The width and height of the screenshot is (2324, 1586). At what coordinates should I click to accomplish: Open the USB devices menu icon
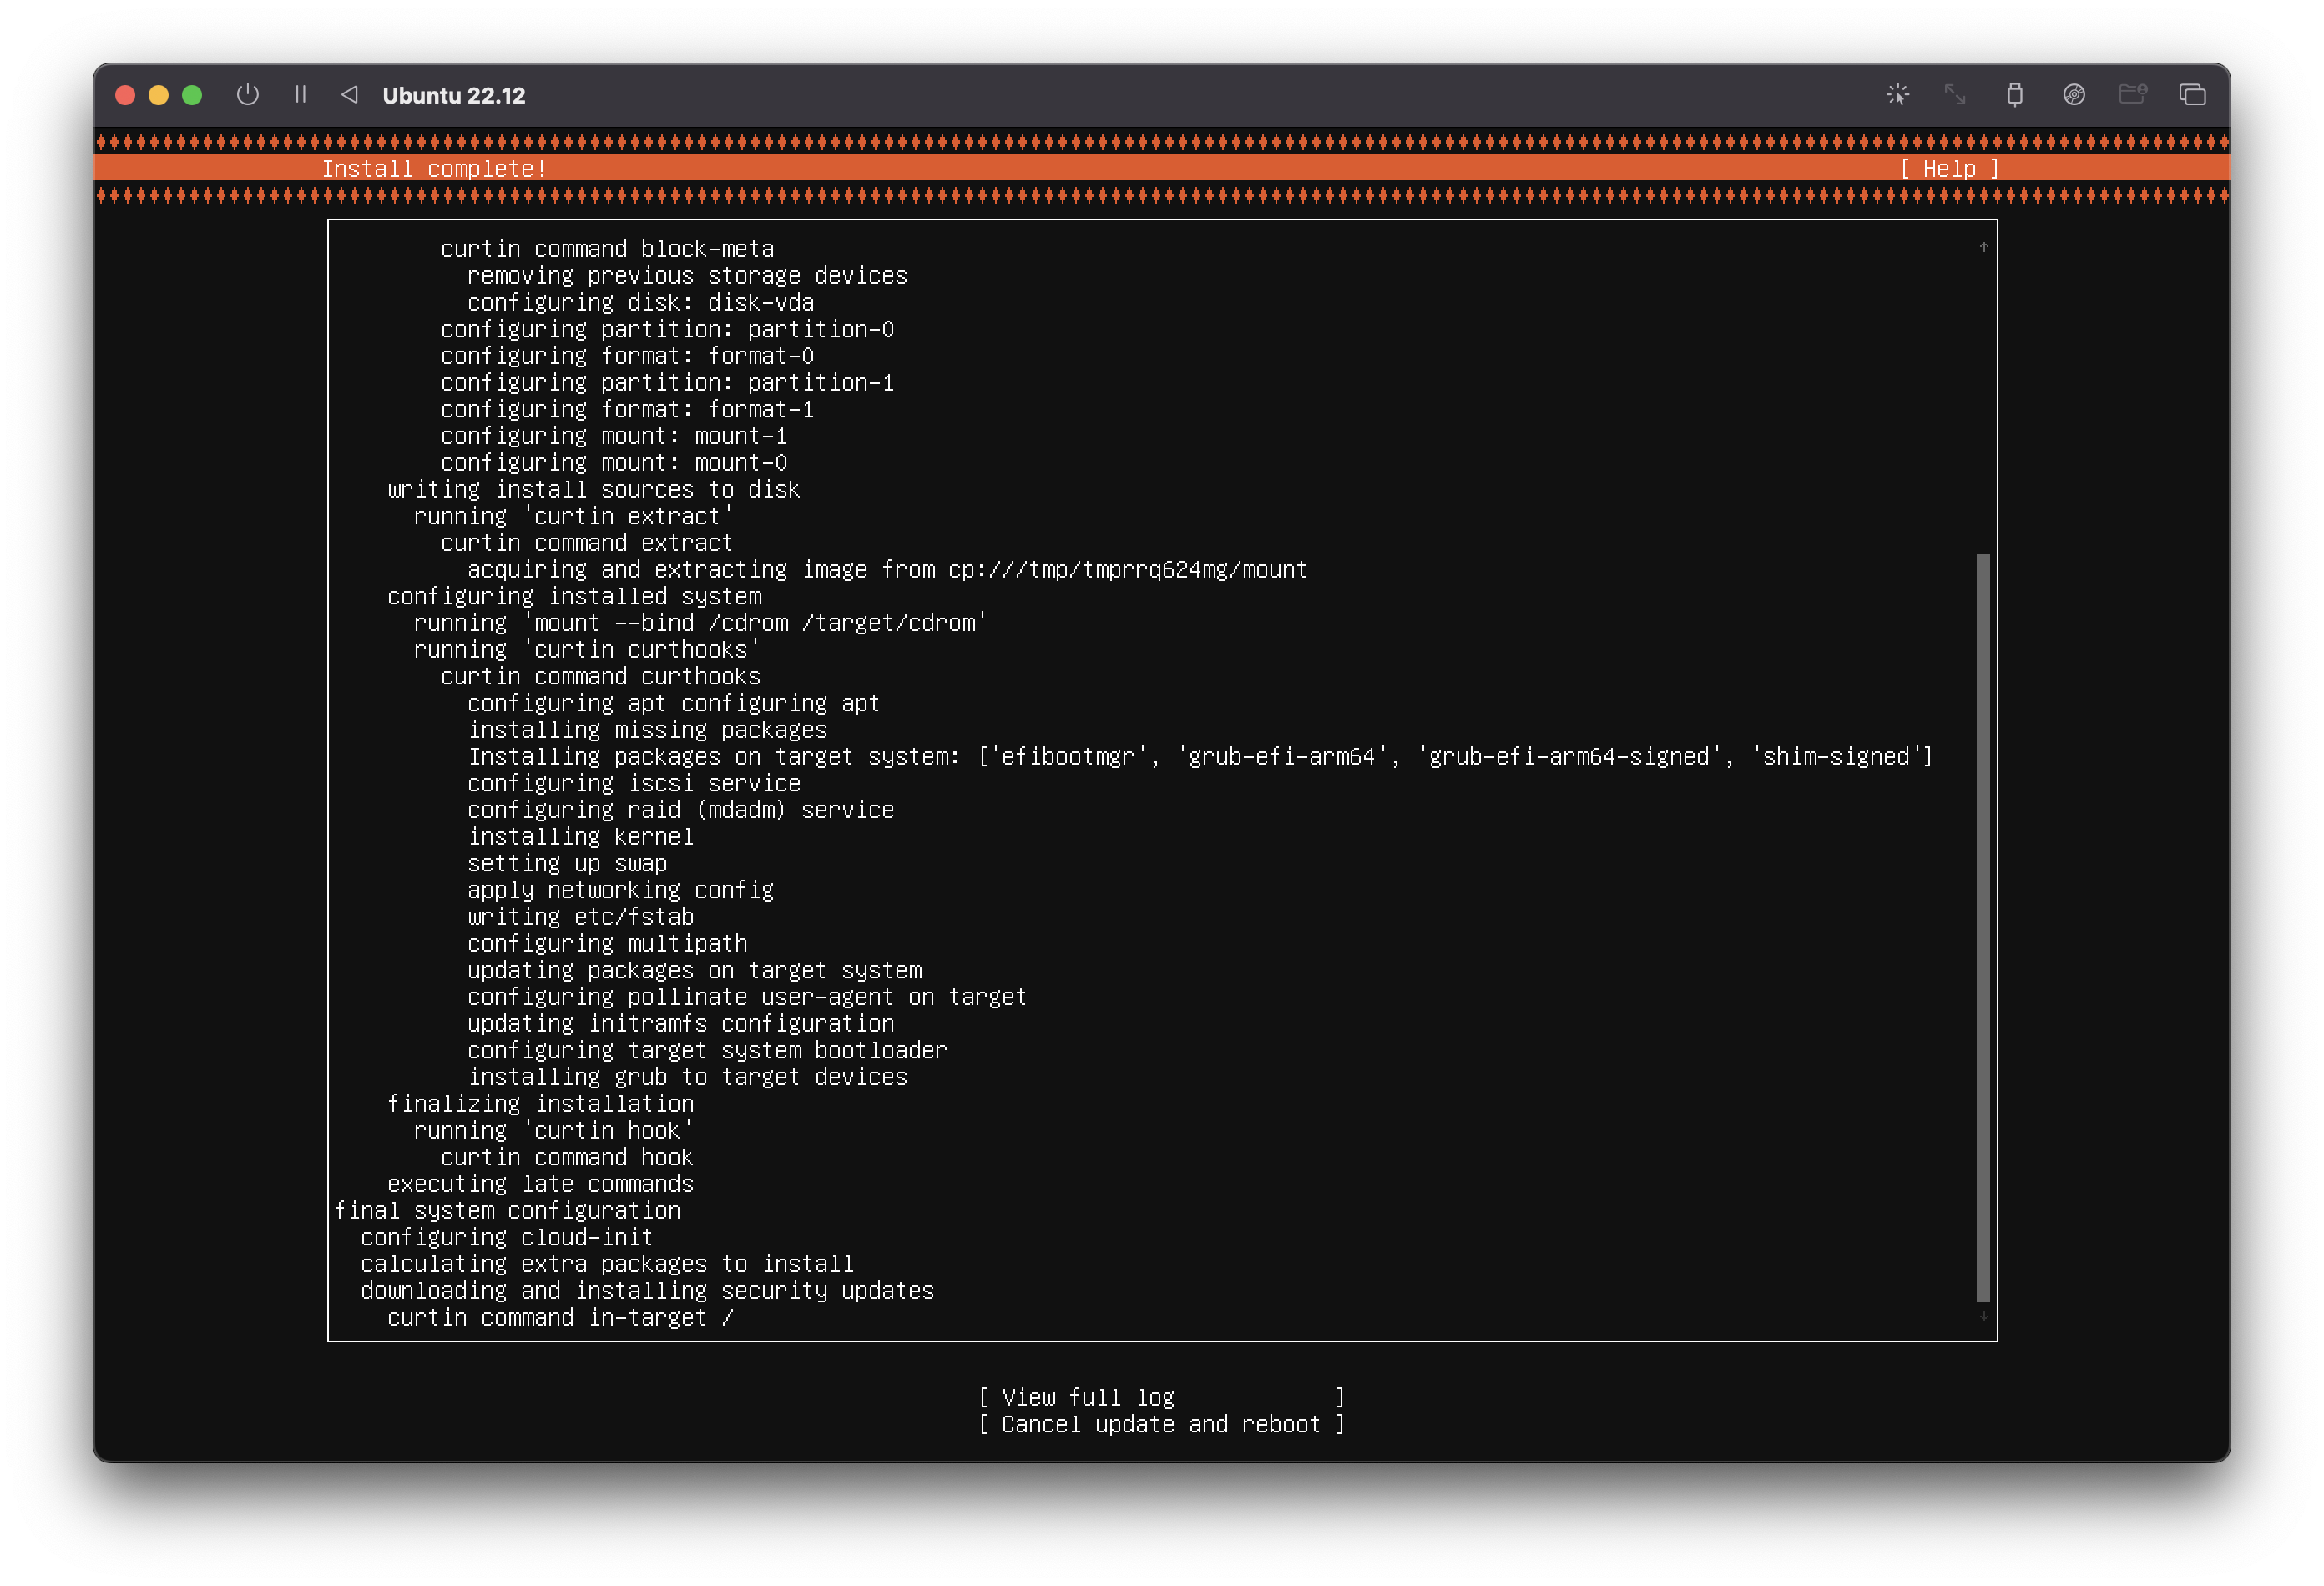(2014, 95)
